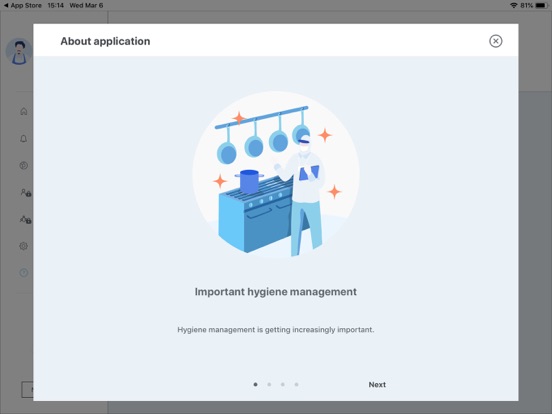552x414 pixels.
Task: Jump to the second page indicator dot
Action: point(269,384)
